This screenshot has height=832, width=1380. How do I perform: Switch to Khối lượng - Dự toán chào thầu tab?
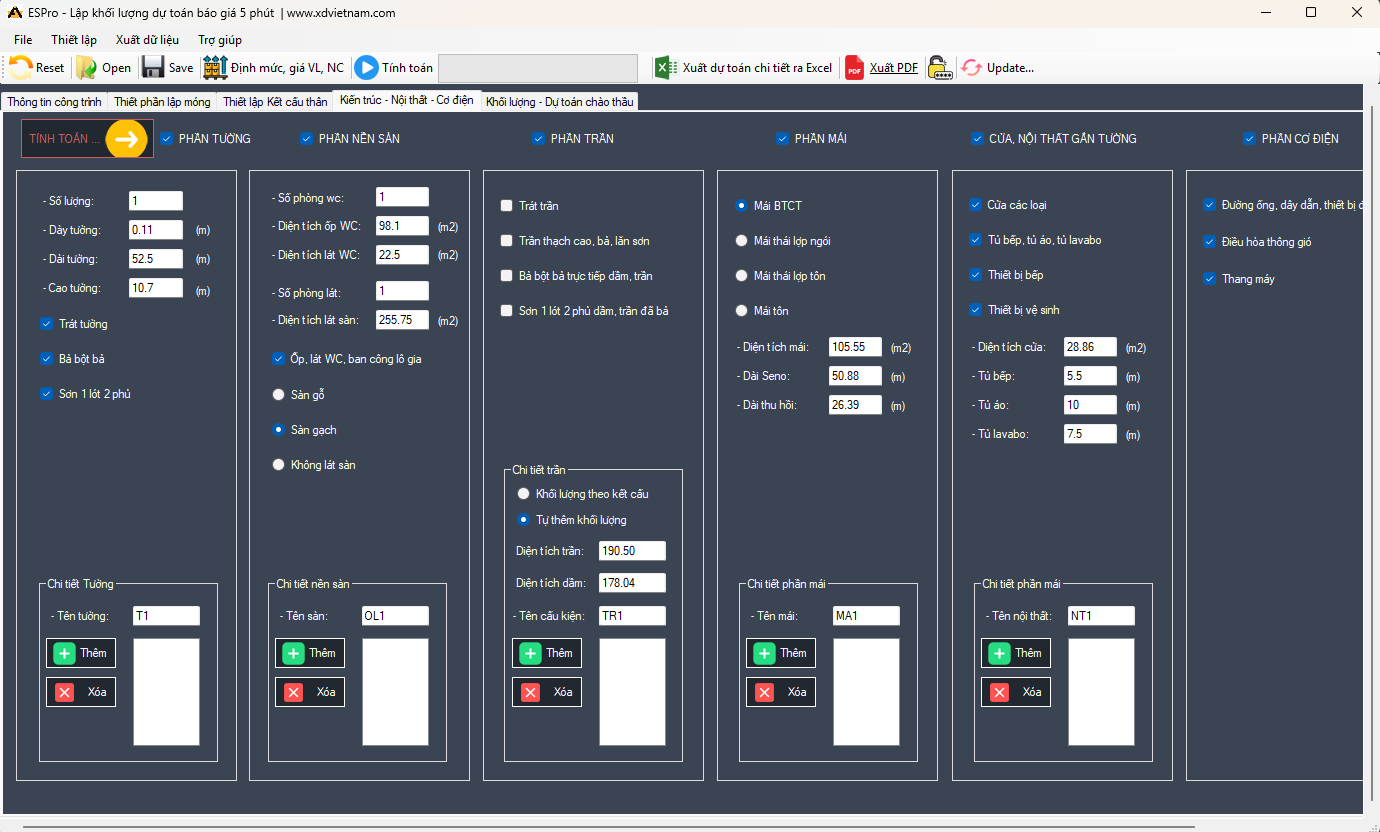point(559,102)
